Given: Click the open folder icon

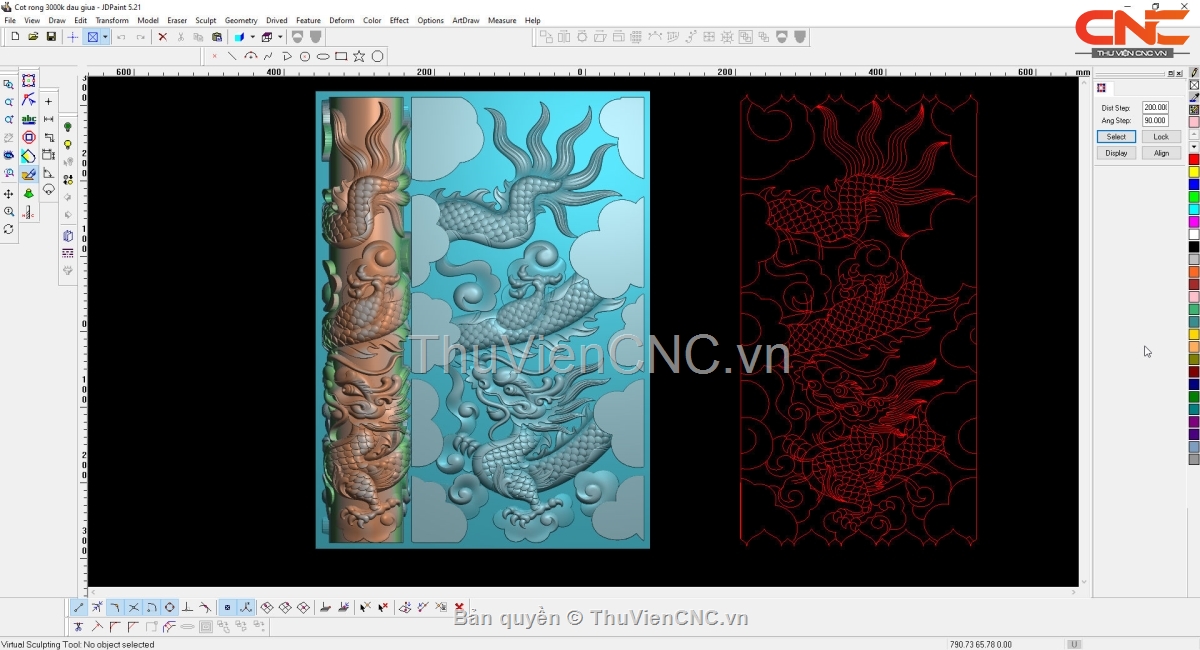Looking at the screenshot, I should pos(33,37).
